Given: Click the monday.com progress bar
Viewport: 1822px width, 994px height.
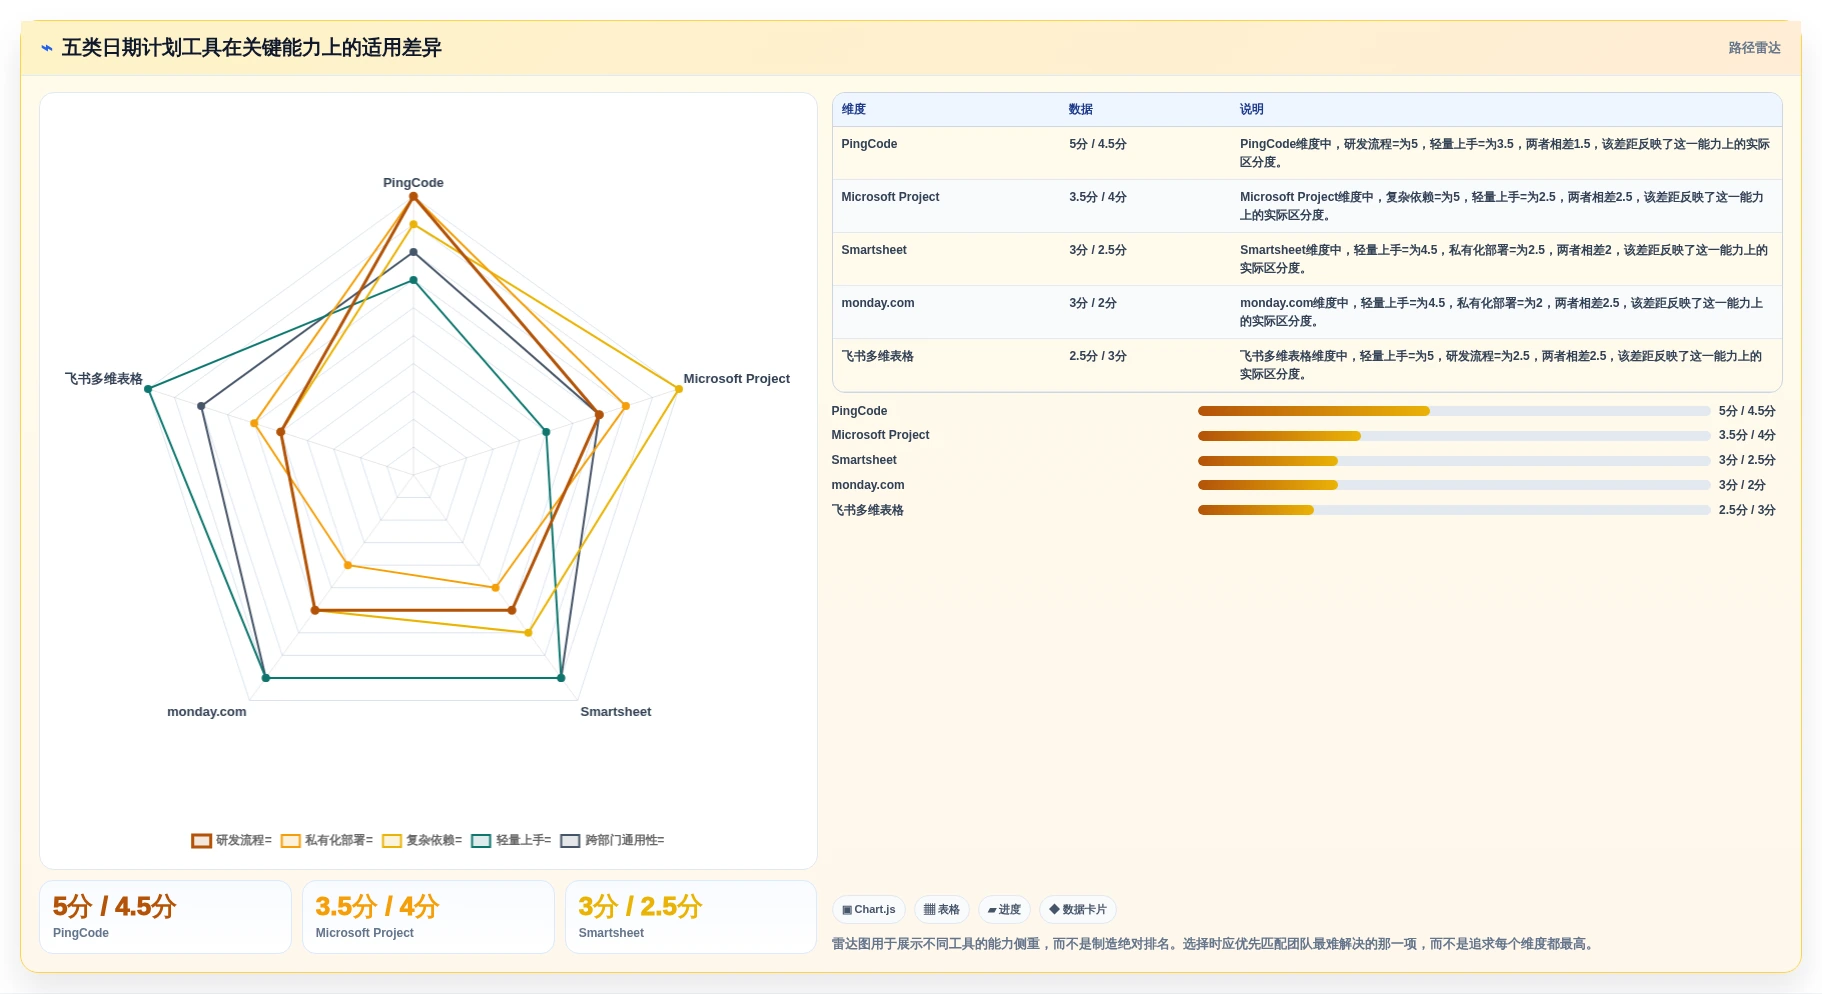Looking at the screenshot, I should 1454,485.
